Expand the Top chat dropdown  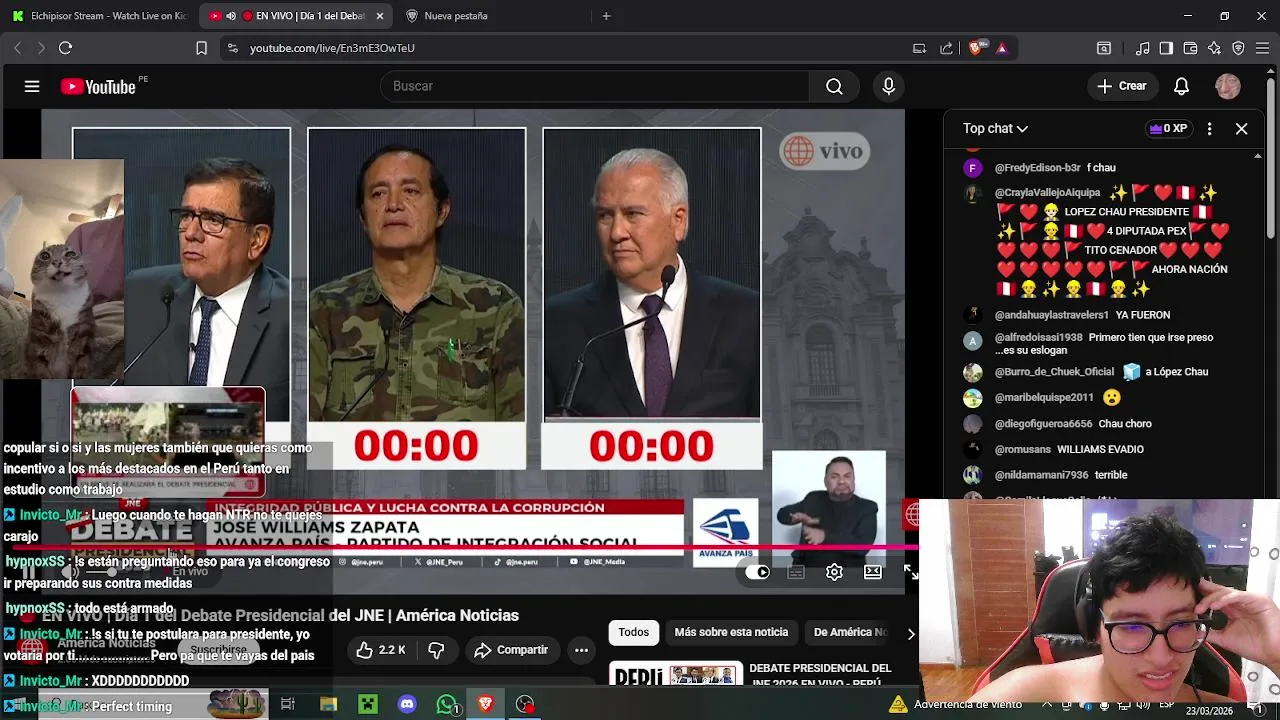995,129
